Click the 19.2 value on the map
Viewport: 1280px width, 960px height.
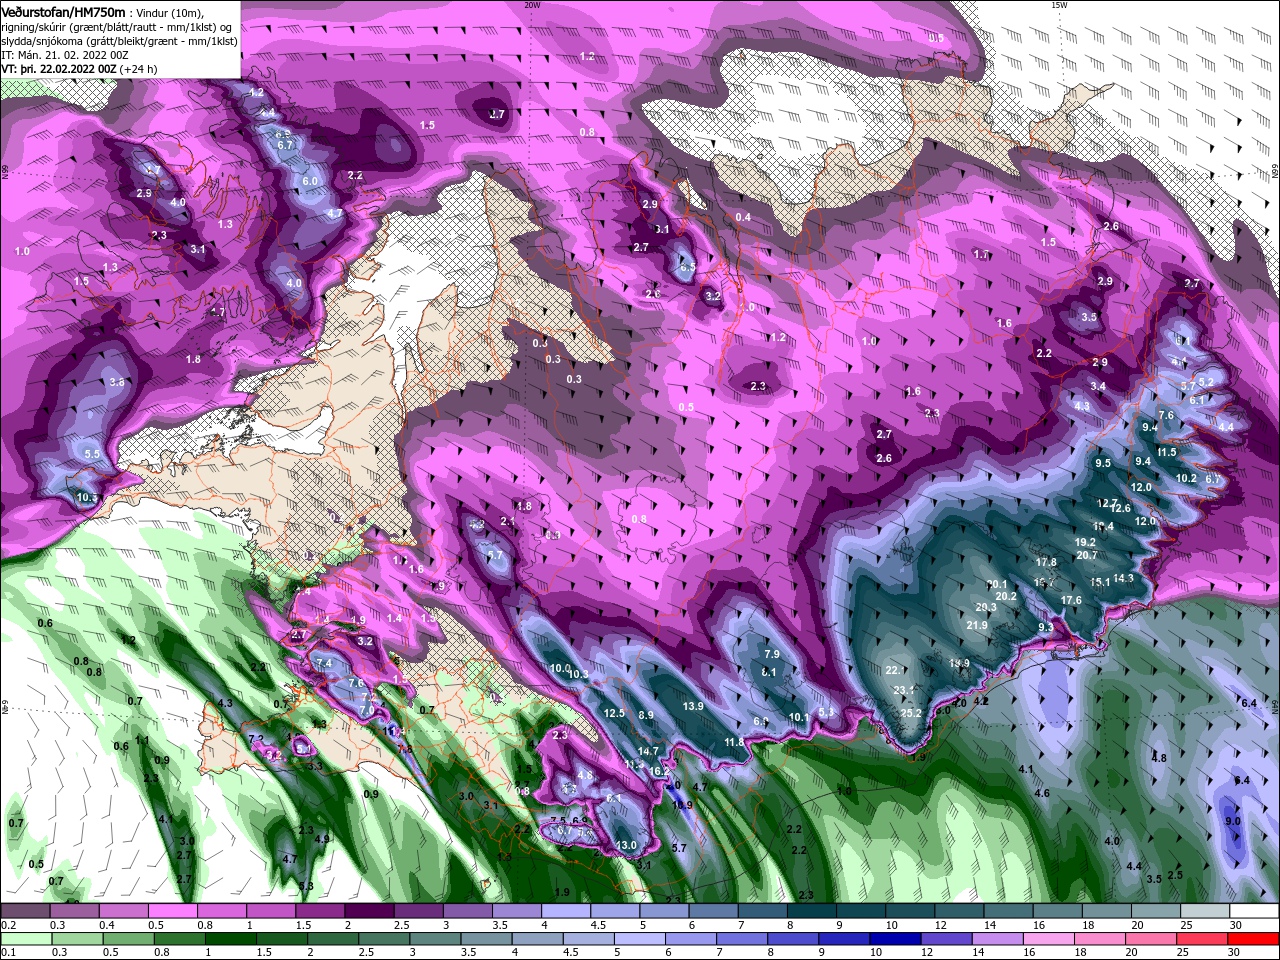coord(1085,542)
